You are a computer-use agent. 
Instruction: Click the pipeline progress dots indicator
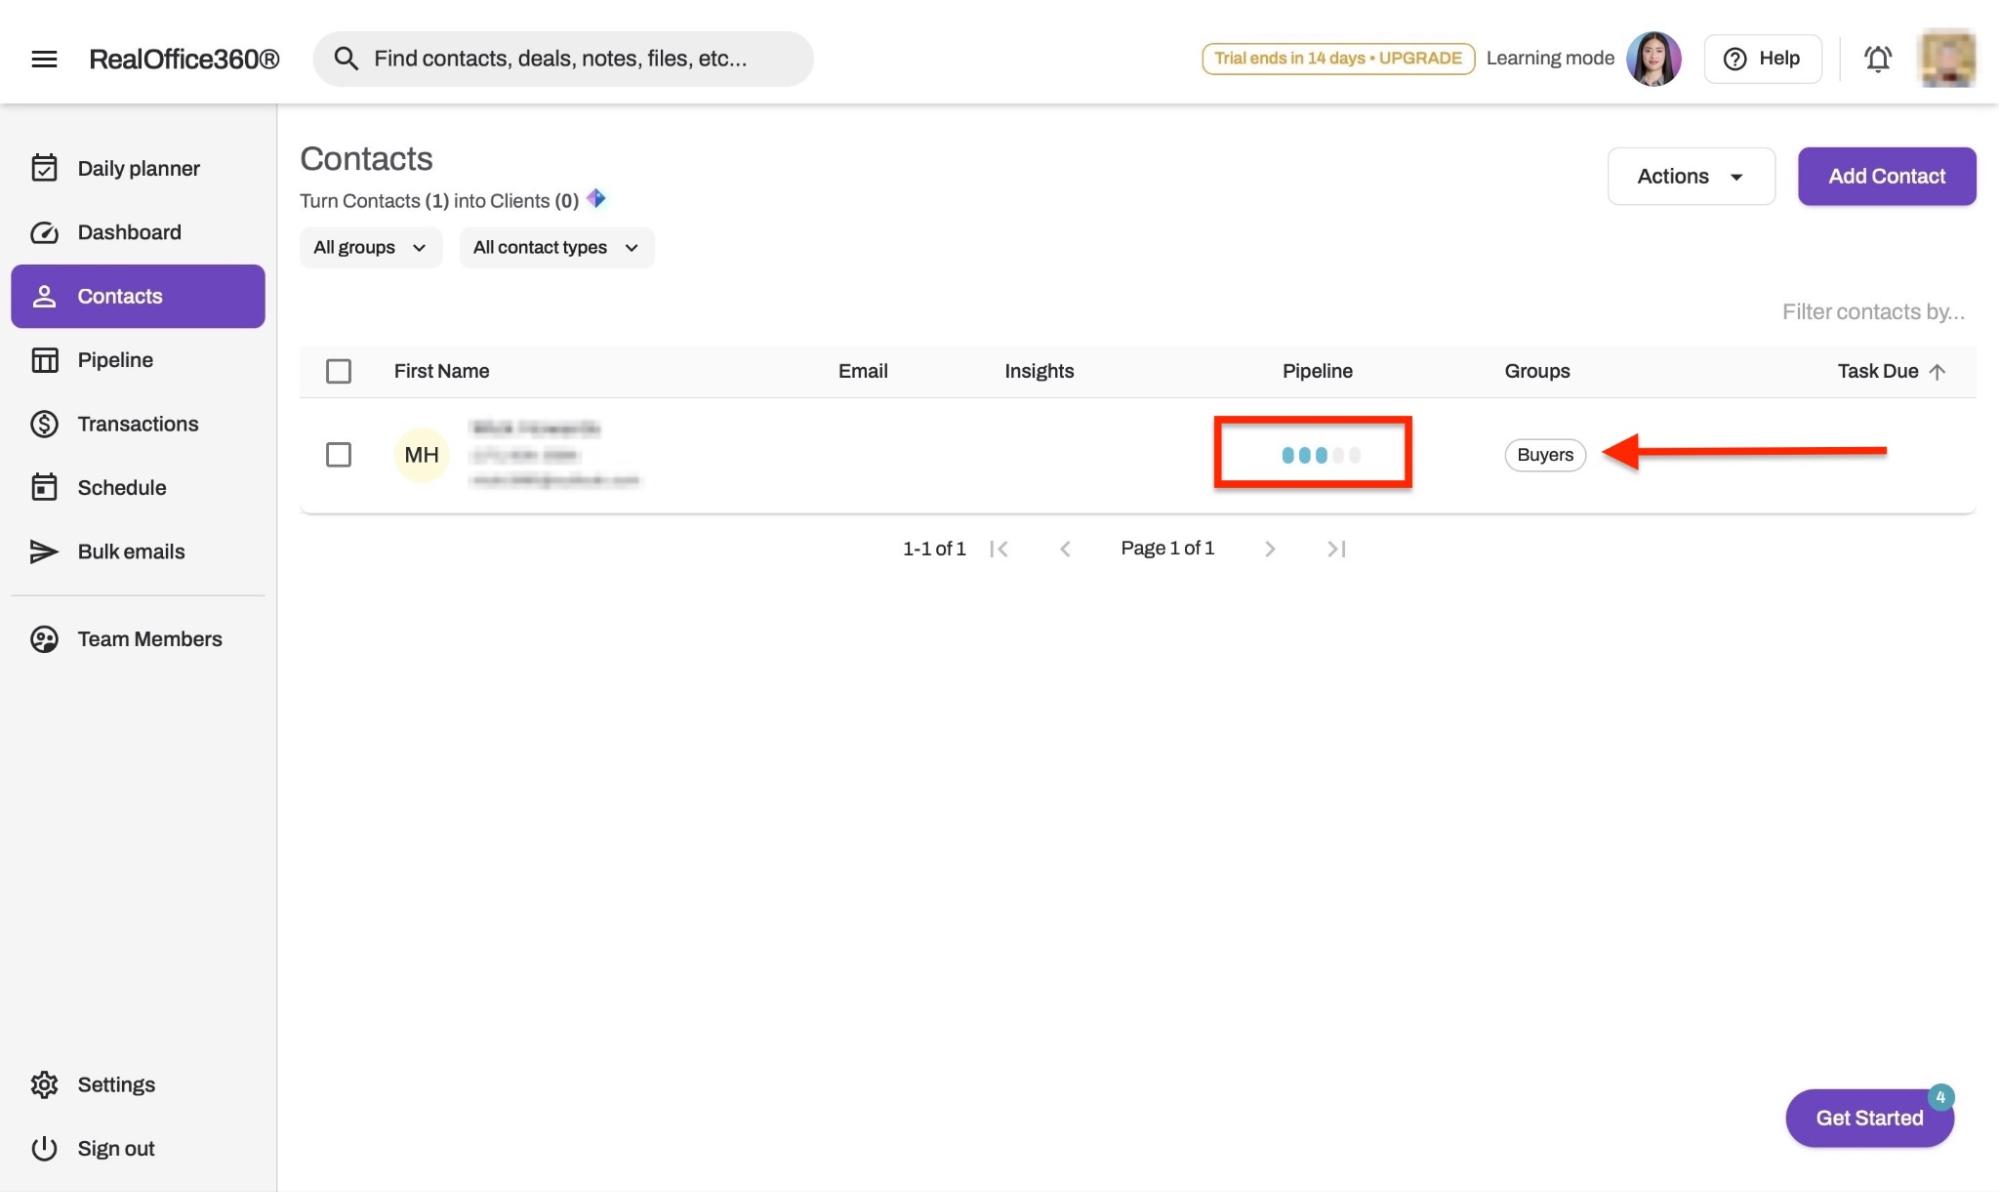(x=1320, y=455)
